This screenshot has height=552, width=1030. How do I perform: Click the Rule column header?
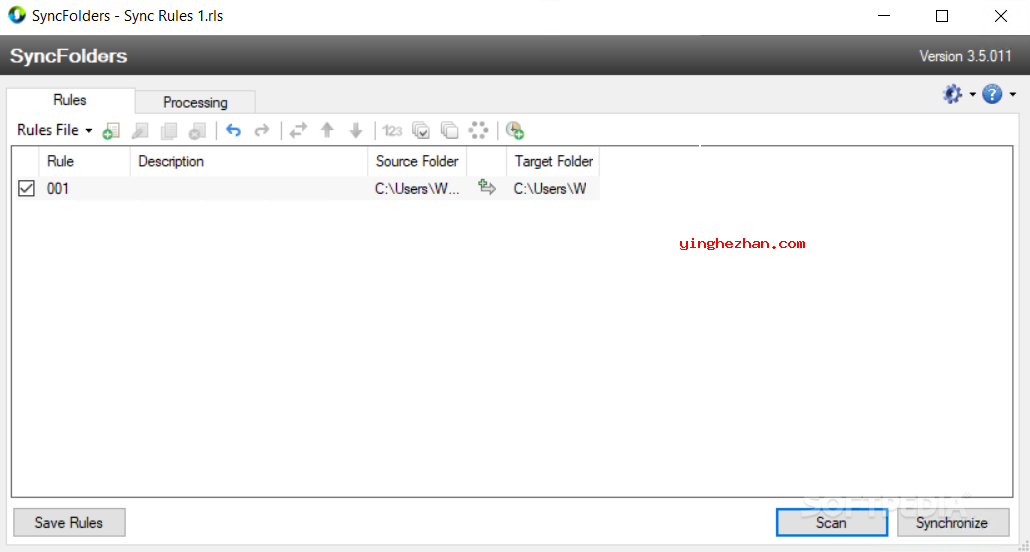click(x=85, y=161)
